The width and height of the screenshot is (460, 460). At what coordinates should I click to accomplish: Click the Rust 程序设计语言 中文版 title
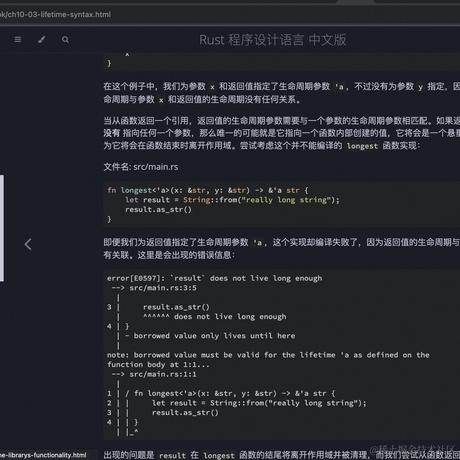pos(273,40)
